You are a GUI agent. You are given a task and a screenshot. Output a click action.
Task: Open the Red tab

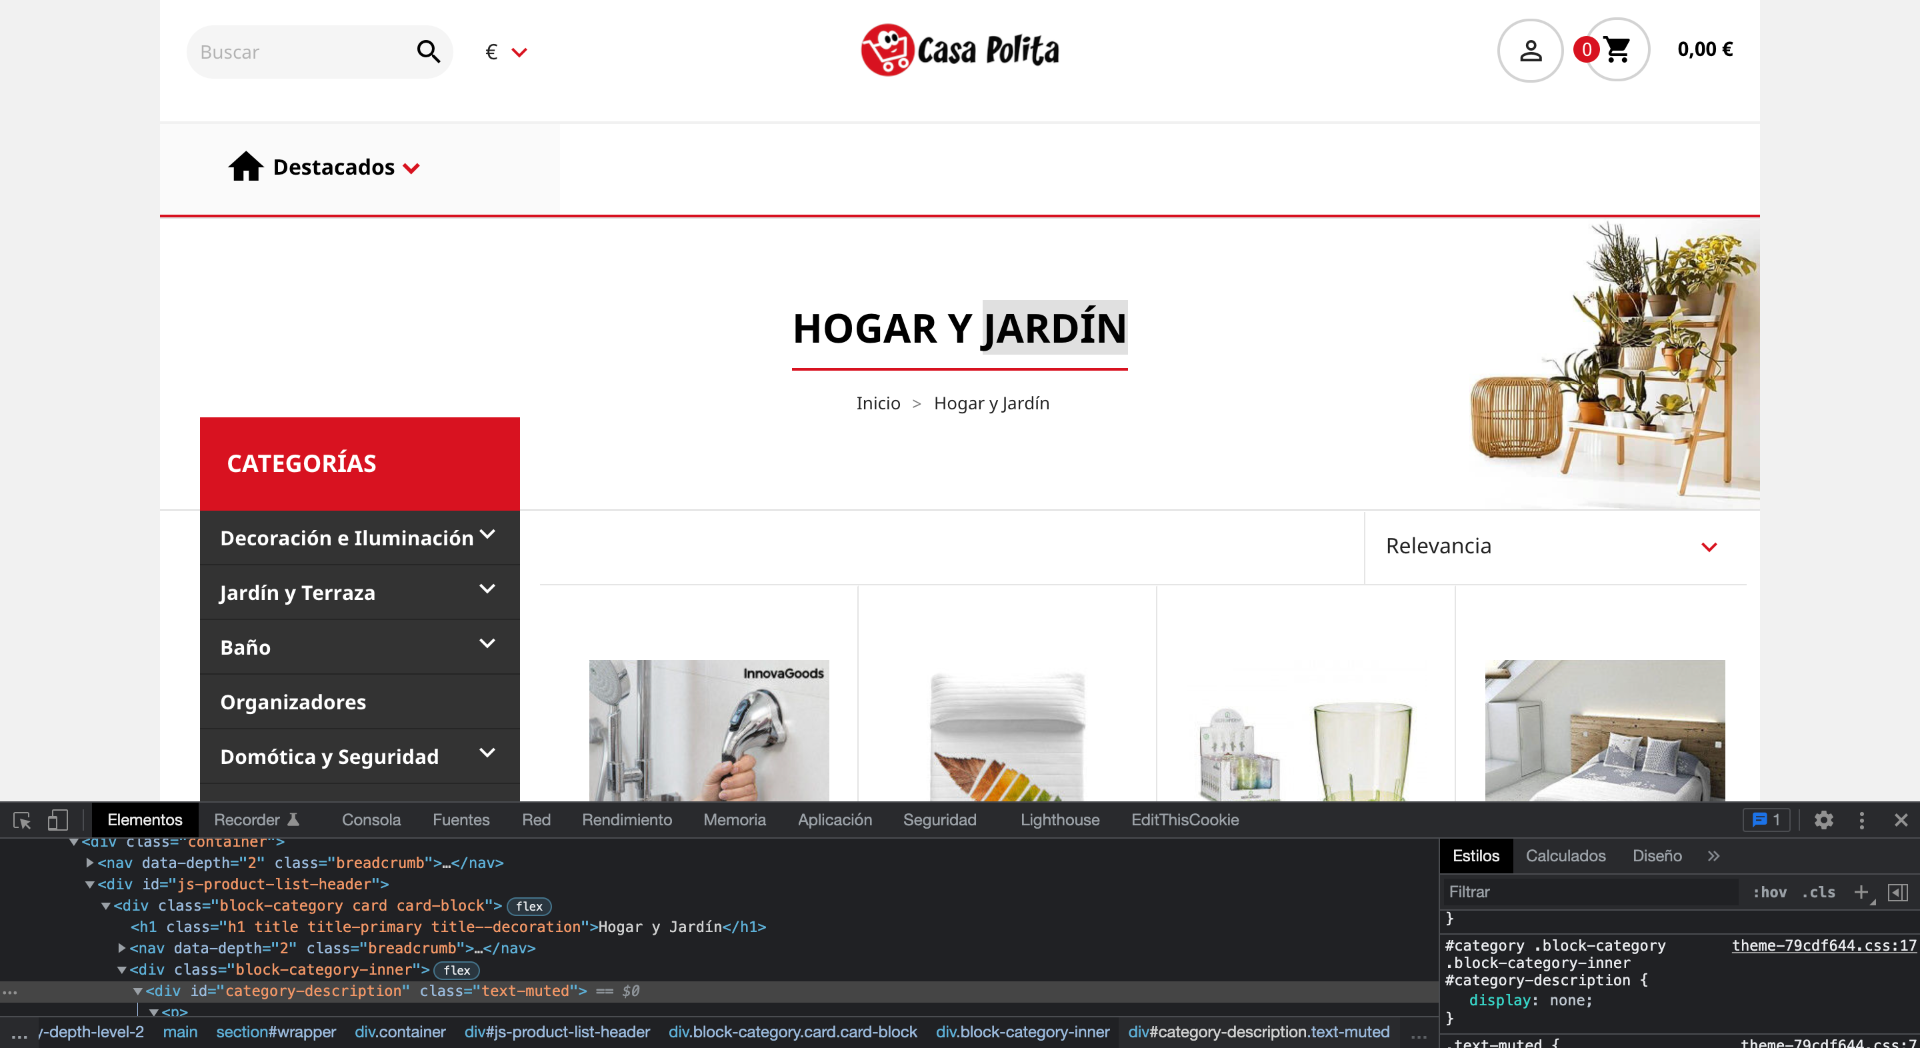[536, 820]
